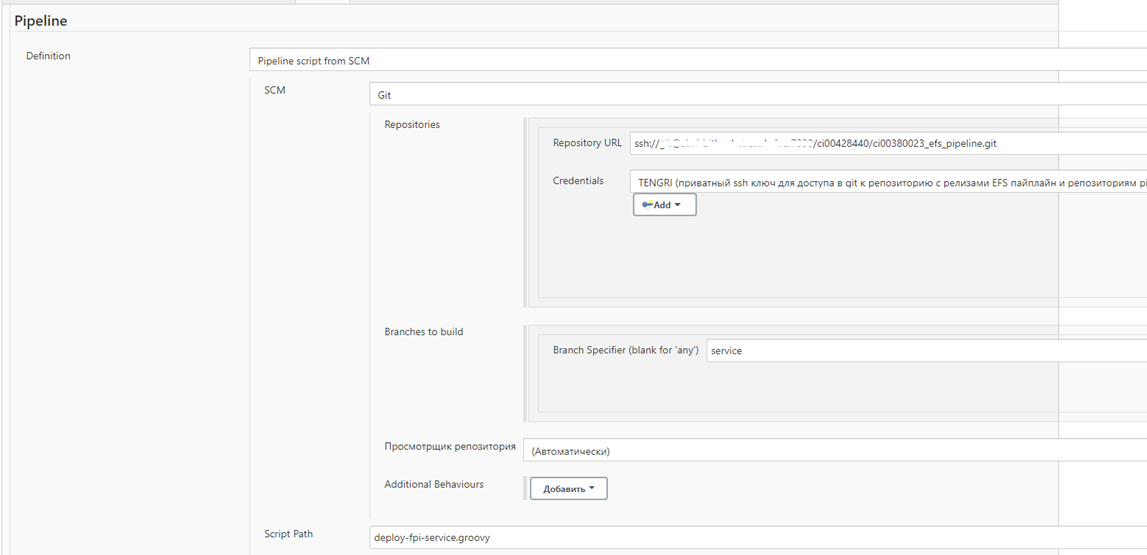Click the key icon on Add credentials button
This screenshot has width=1147, height=555.
point(646,205)
